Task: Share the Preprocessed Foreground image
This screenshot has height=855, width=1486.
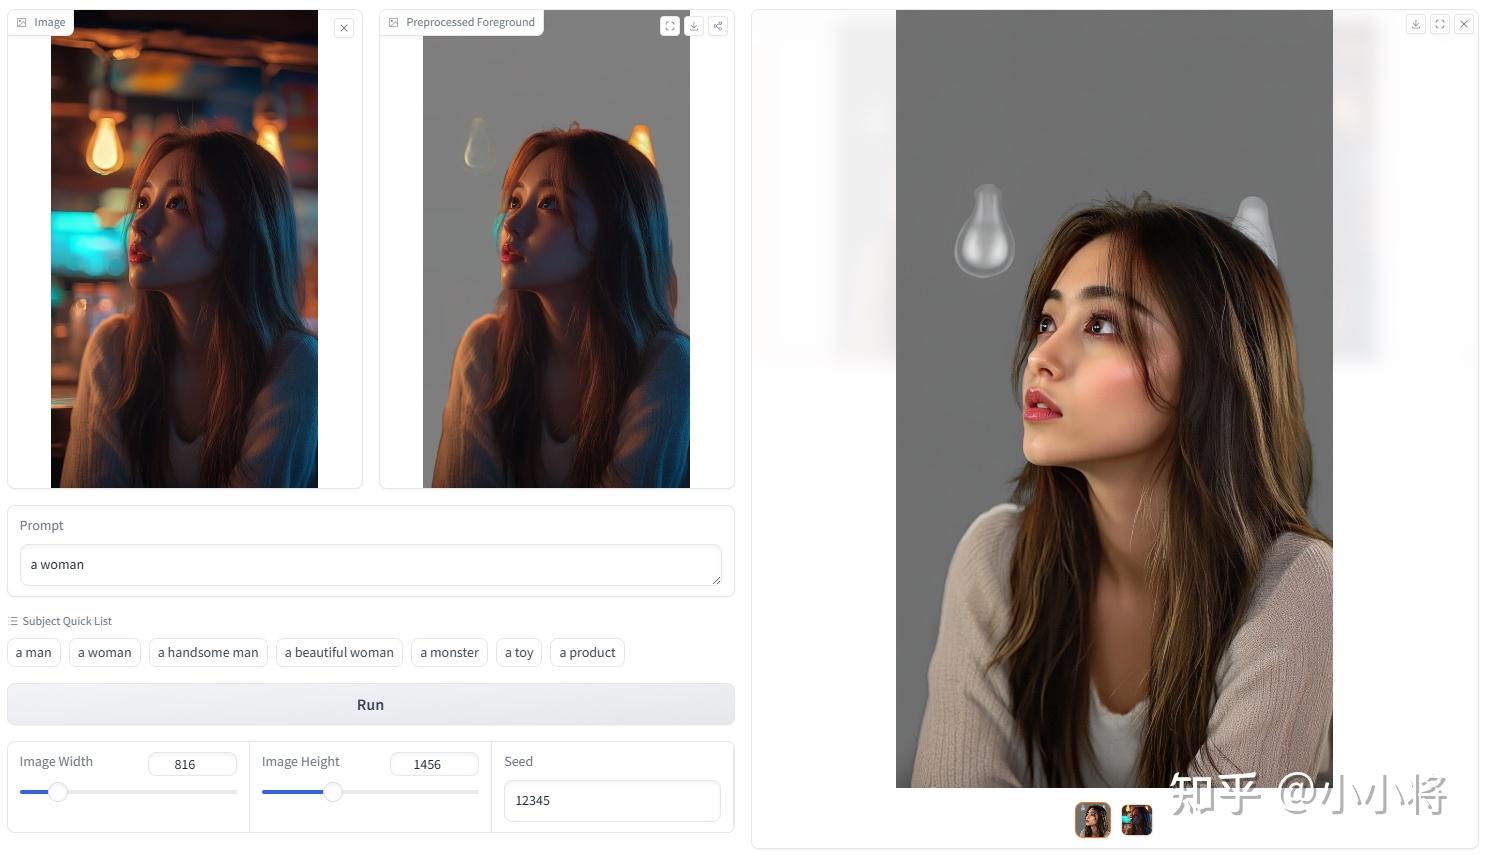Action: pos(718,26)
